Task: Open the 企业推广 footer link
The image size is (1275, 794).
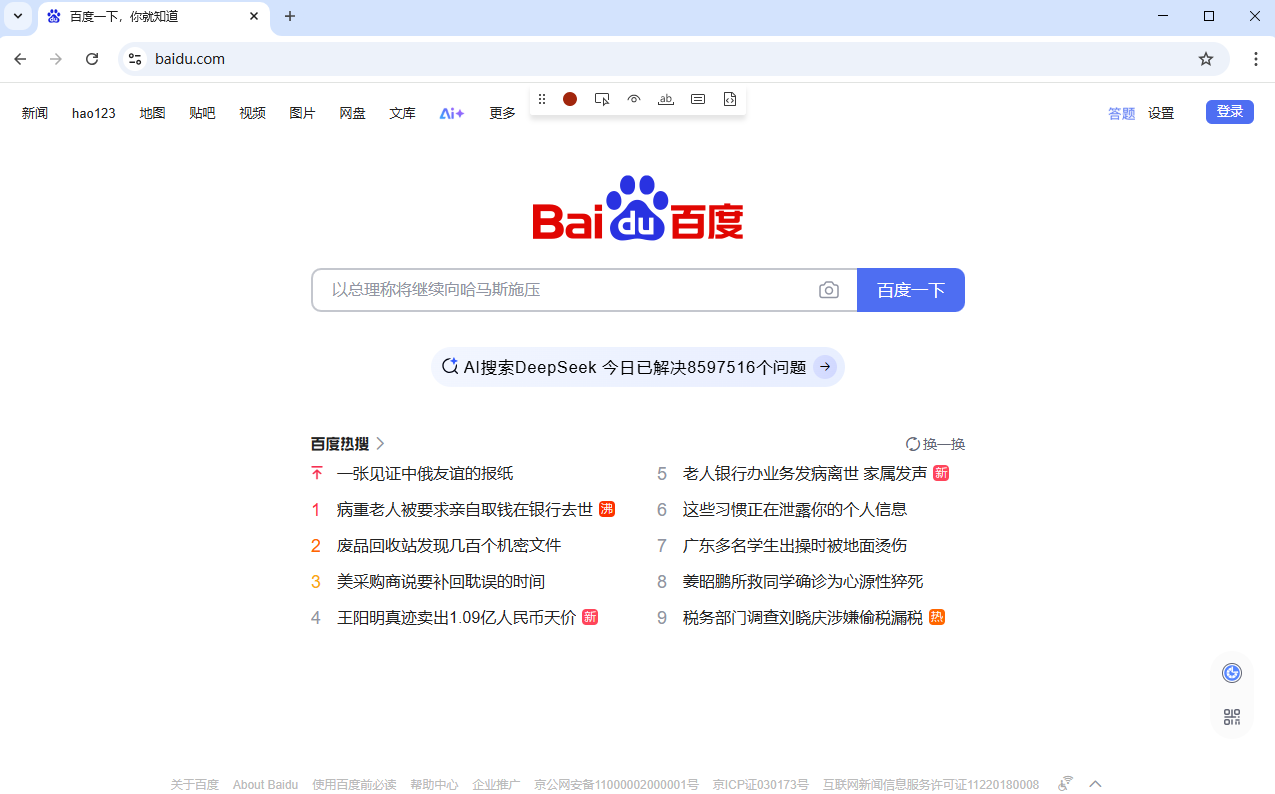Action: point(496,784)
